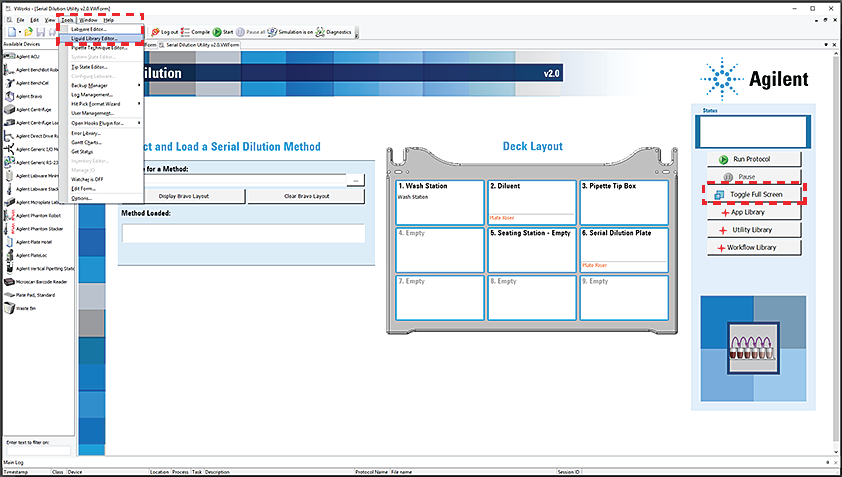
Task: Select Agilent Plate Hotel device icon
Action: [x=9, y=242]
